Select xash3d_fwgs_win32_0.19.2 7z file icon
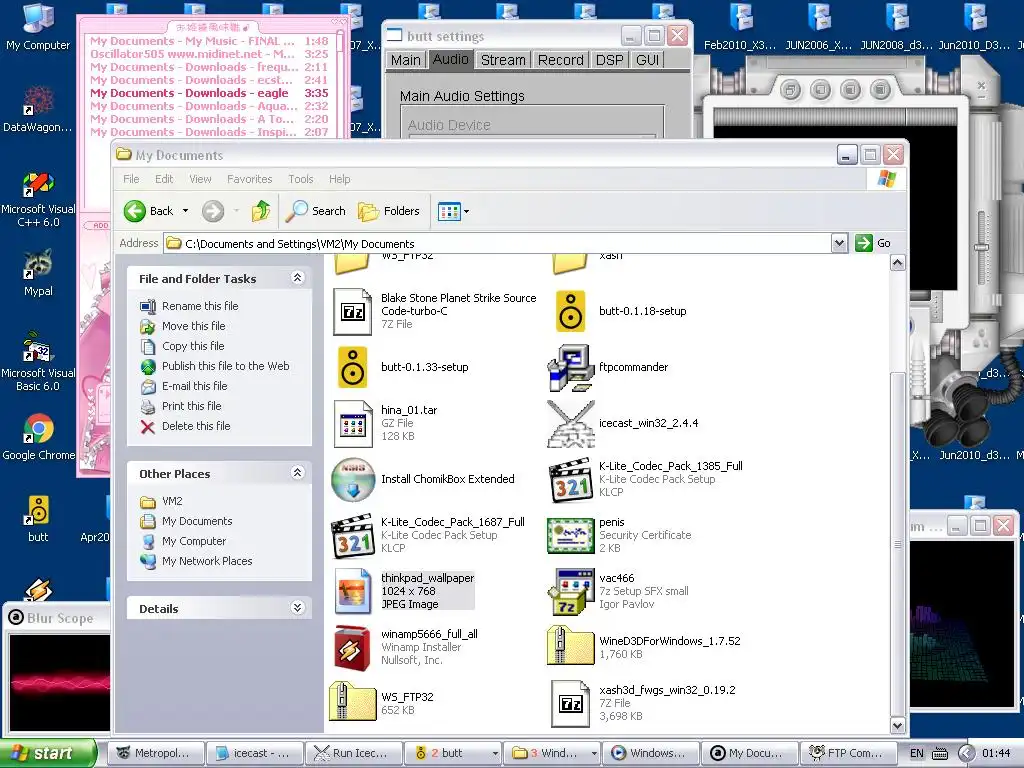The height and width of the screenshot is (768, 1024). pos(571,703)
